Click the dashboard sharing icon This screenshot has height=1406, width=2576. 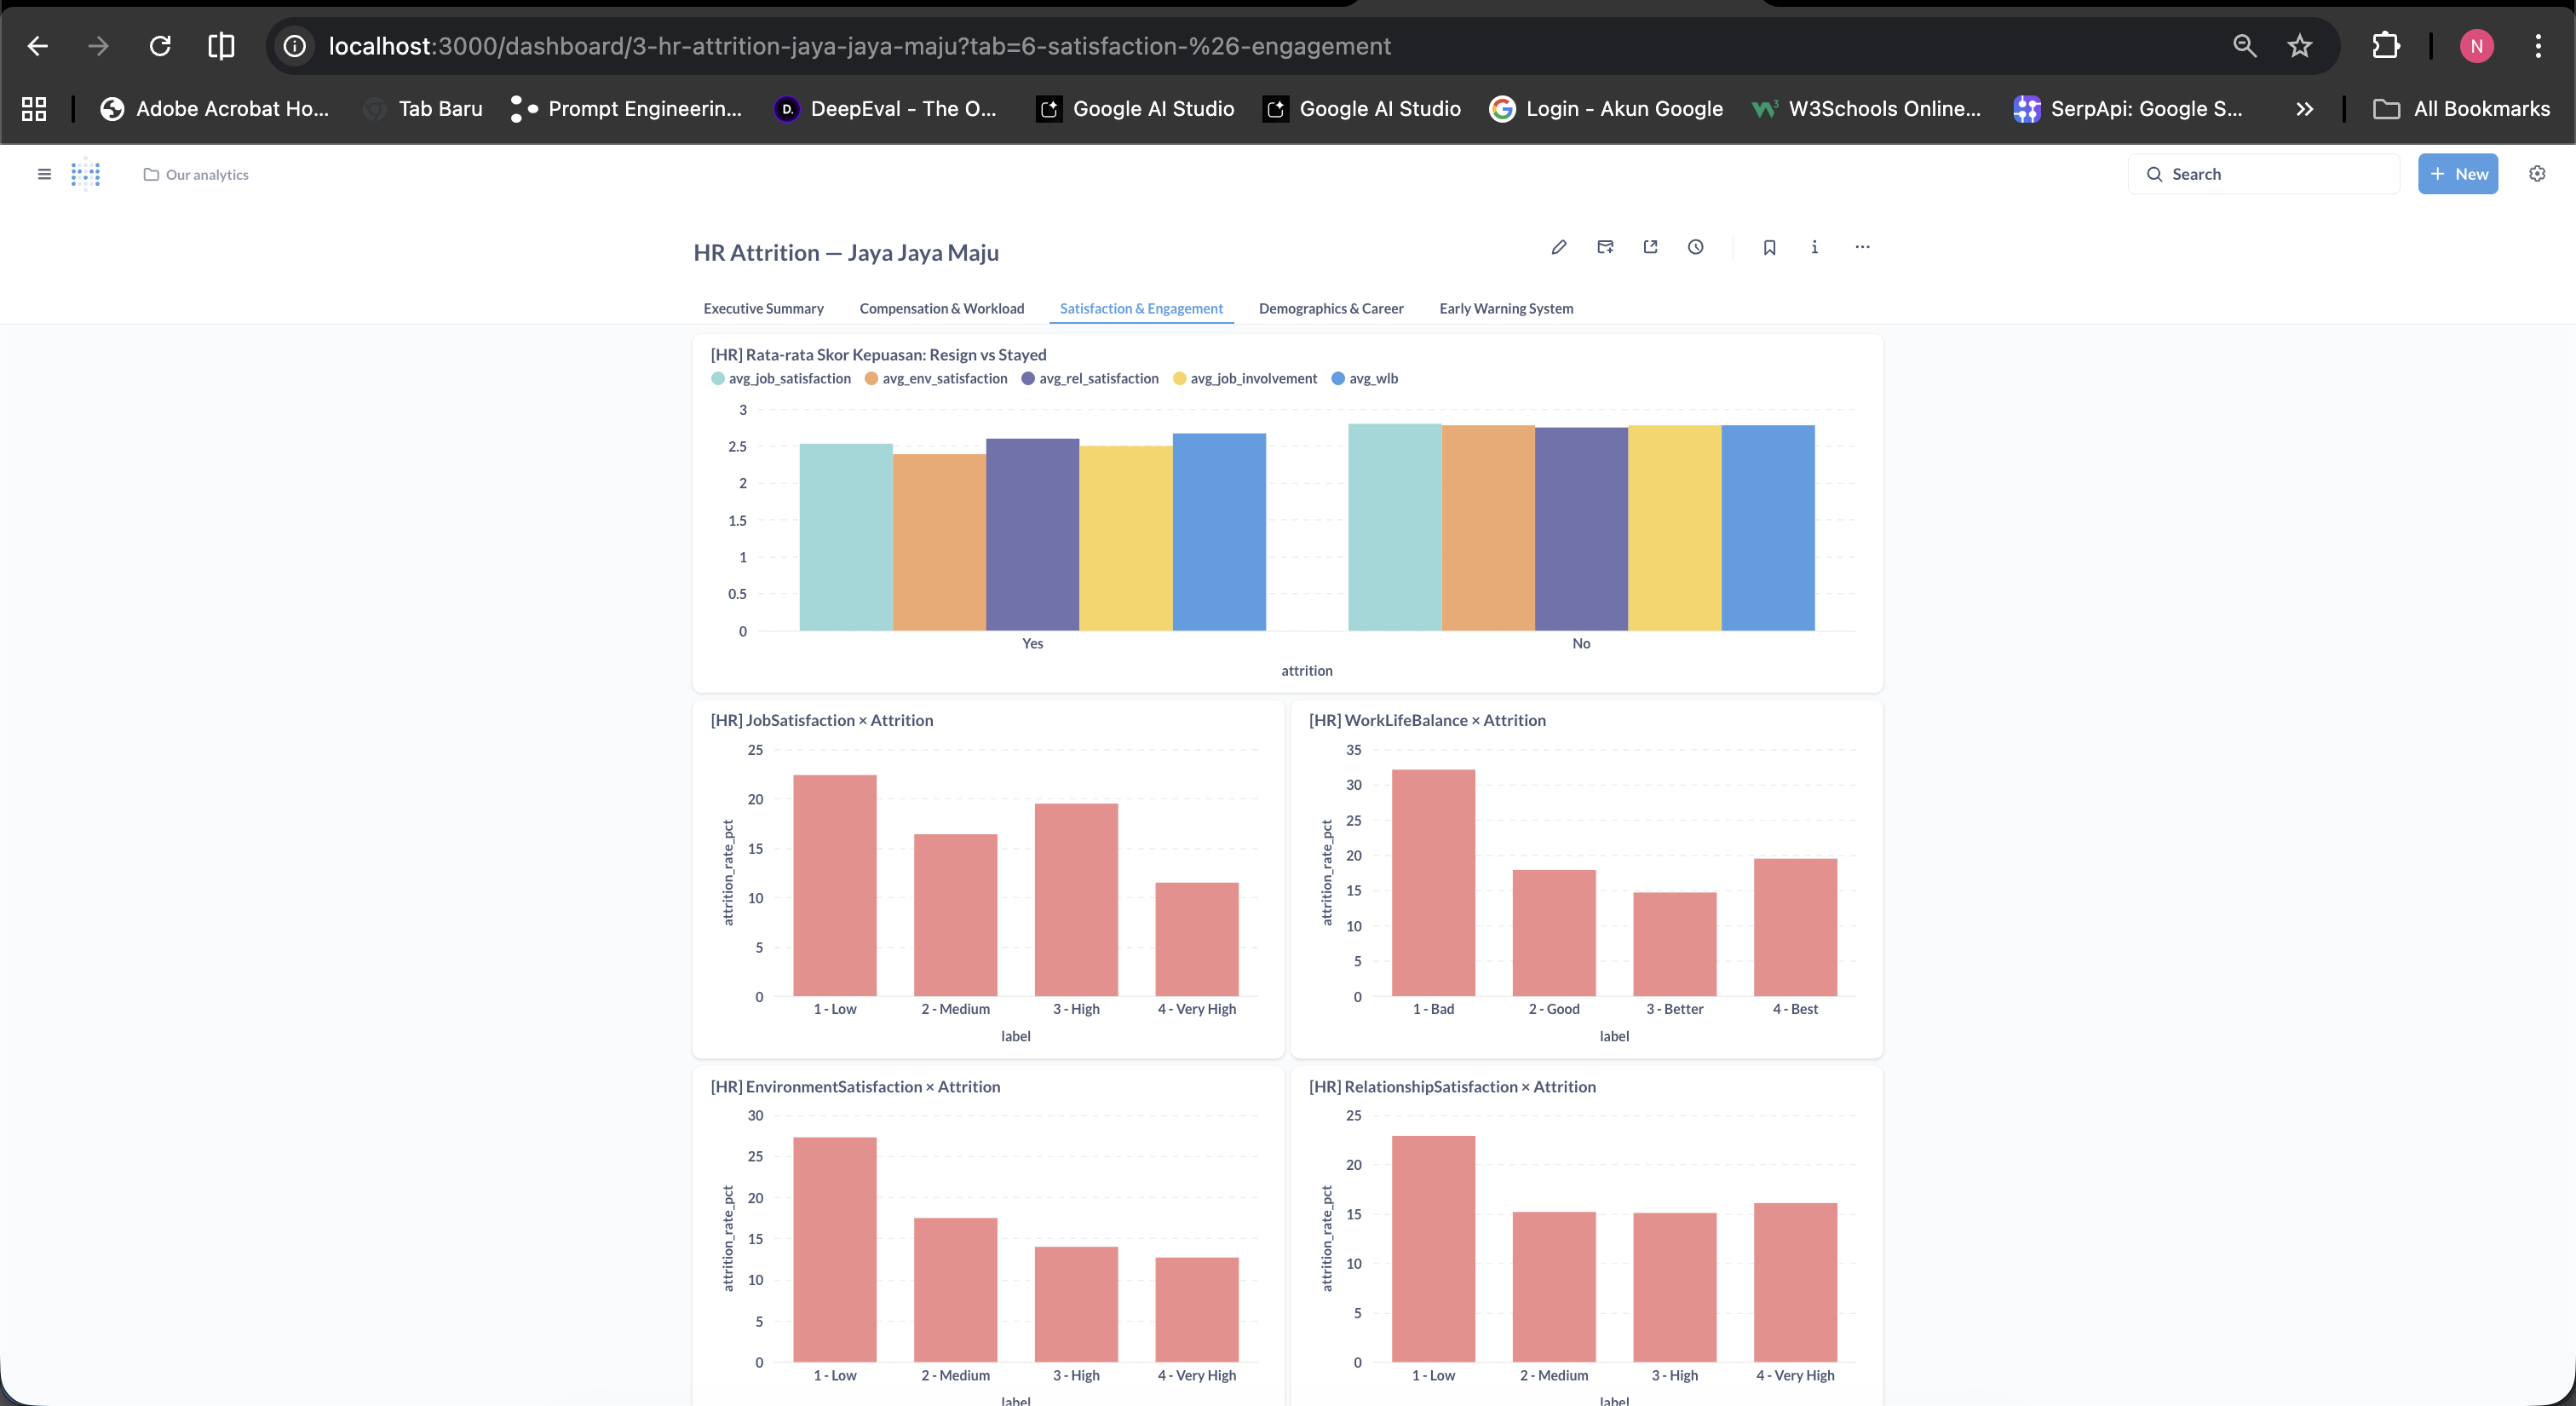[x=1651, y=247]
